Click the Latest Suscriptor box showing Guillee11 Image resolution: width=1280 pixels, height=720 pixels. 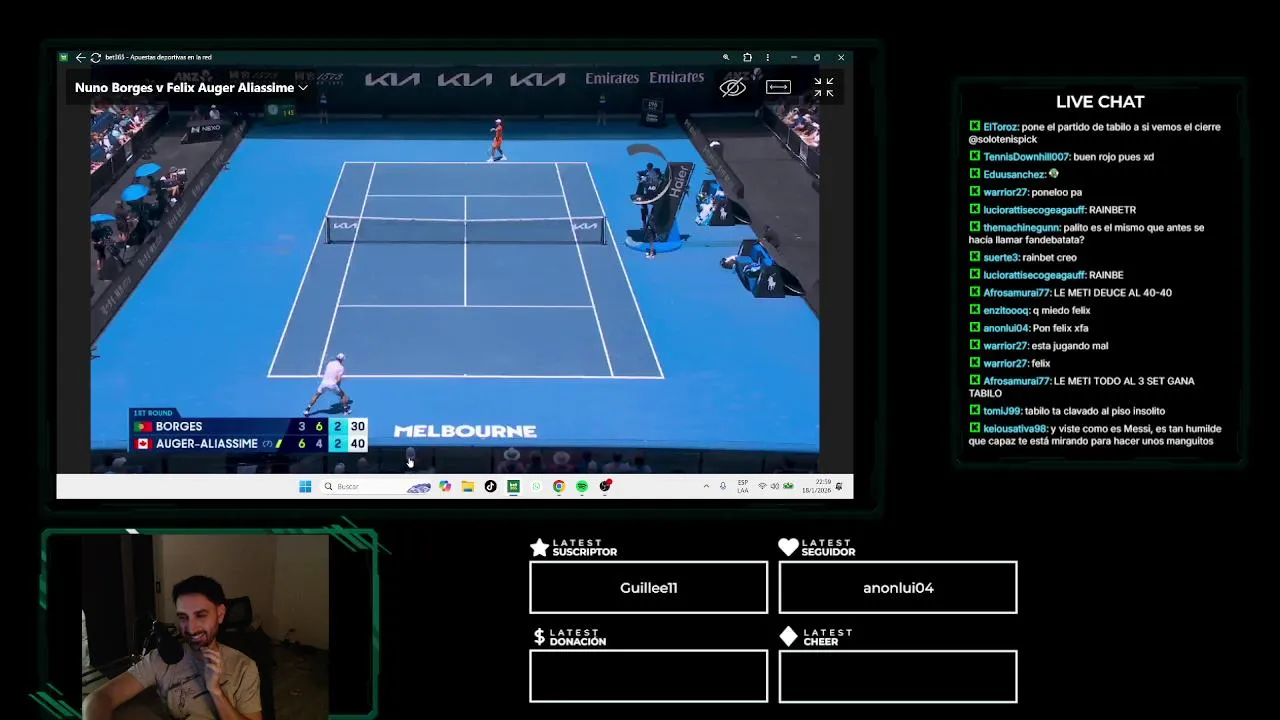(x=648, y=587)
